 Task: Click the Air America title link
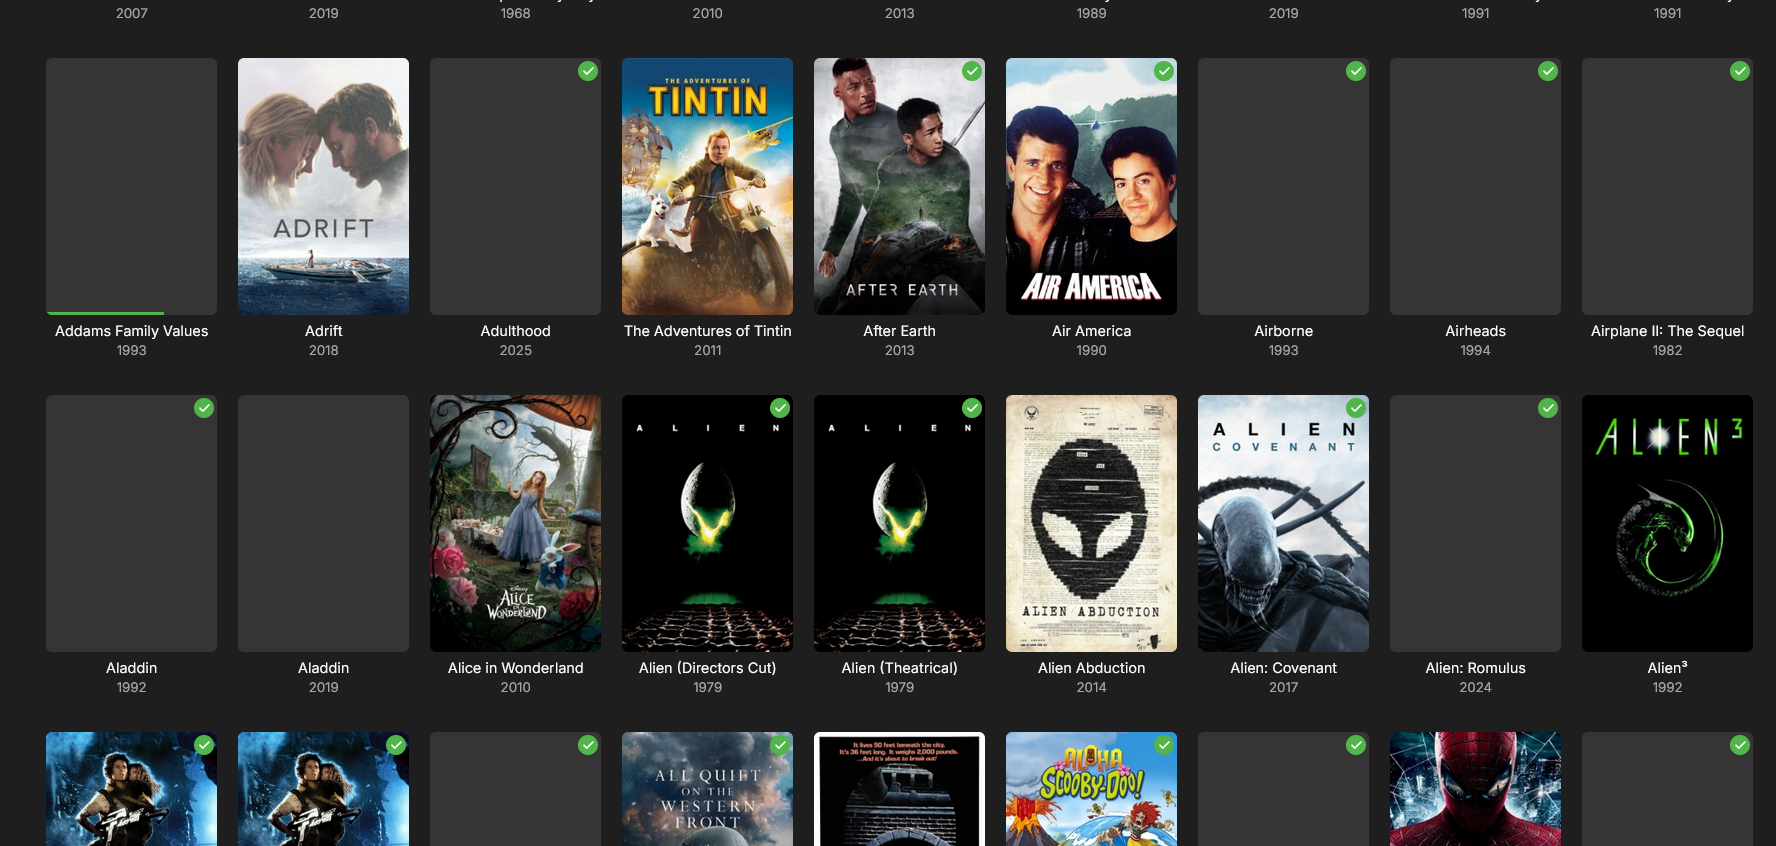pos(1091,331)
